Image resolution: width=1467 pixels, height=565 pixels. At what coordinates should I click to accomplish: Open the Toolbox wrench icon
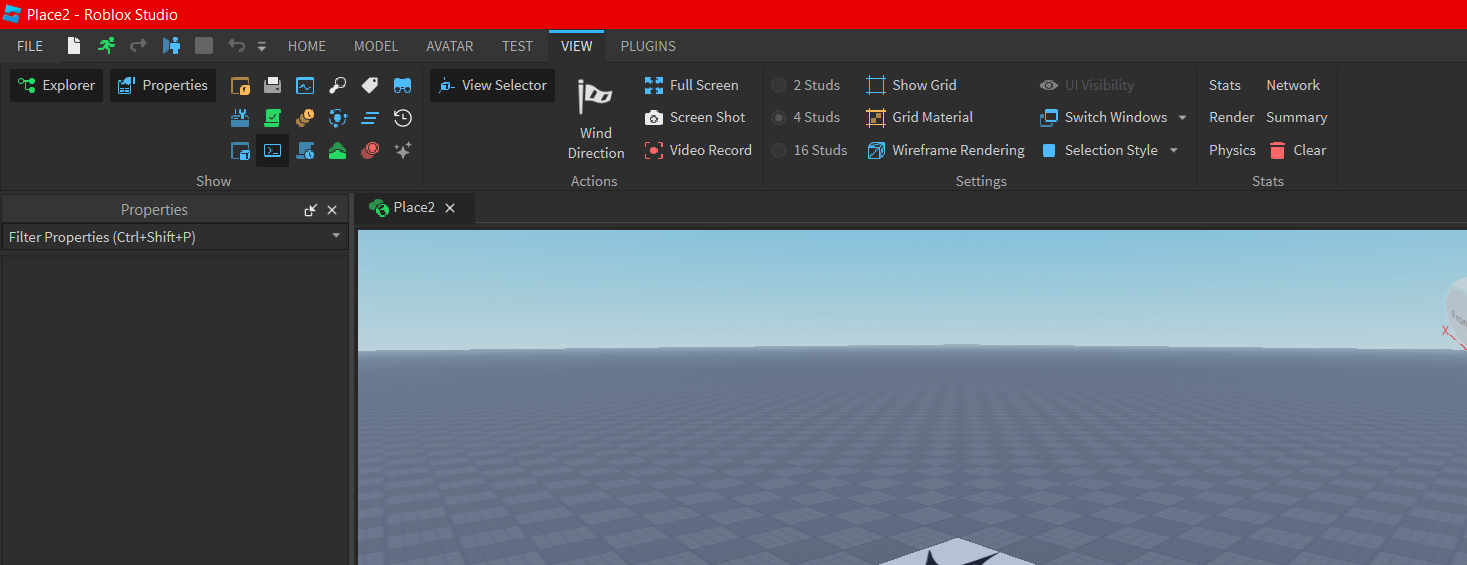click(240, 118)
